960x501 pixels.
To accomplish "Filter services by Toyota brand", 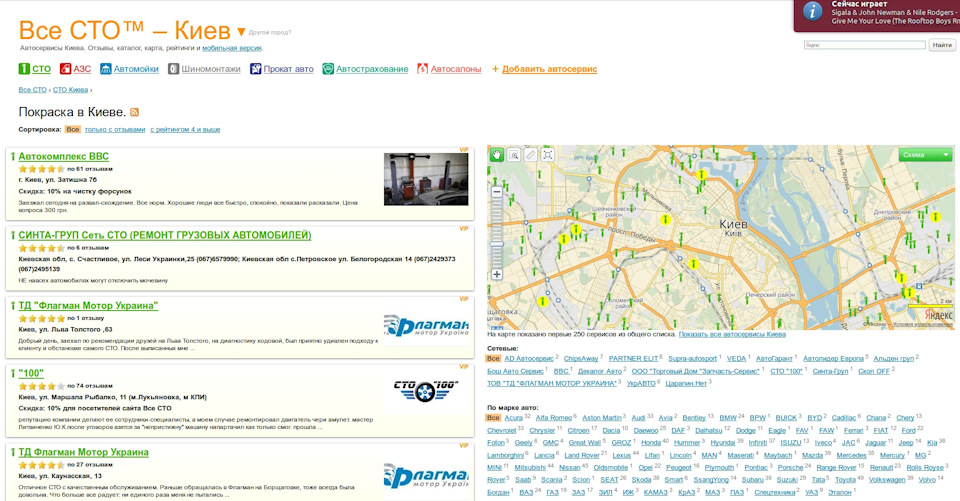I will (845, 480).
